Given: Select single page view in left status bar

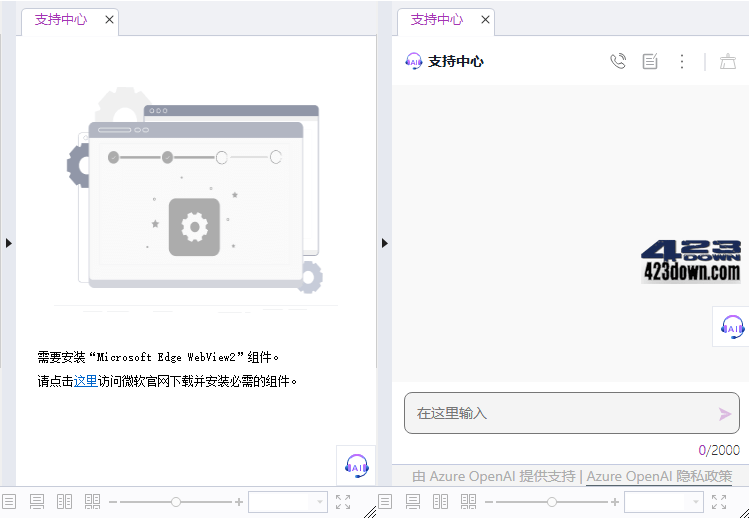Looking at the screenshot, I should coord(9,502).
